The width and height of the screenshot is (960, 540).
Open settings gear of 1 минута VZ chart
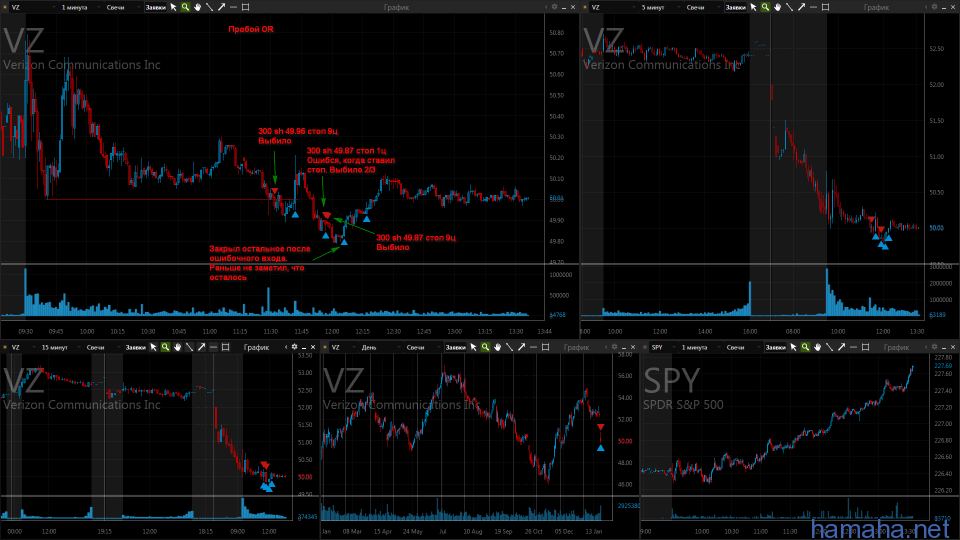[554, 7]
